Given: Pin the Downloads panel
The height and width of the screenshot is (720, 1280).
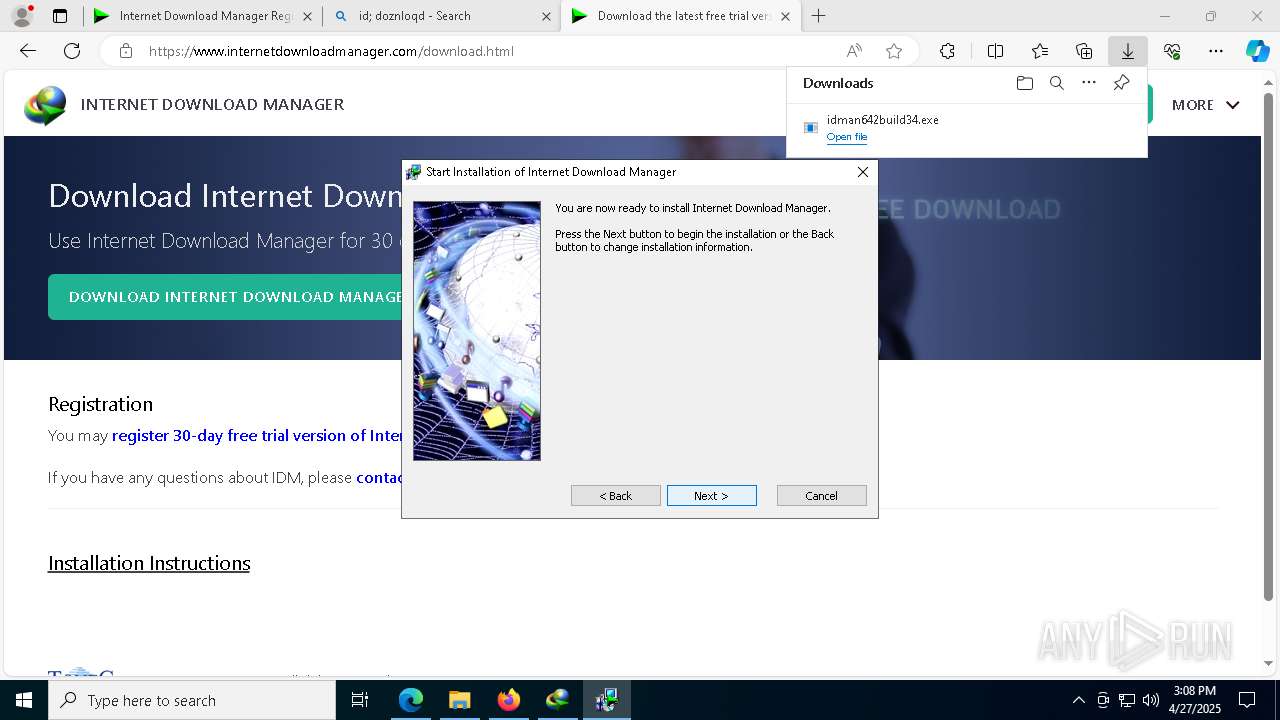Looking at the screenshot, I should click(x=1121, y=83).
